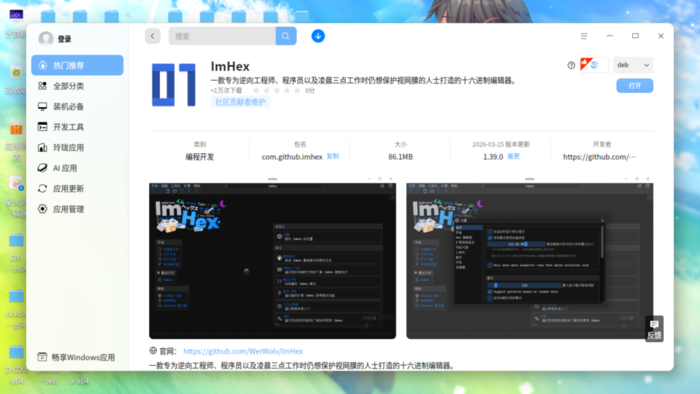Click the help question mark icon
700x394 pixels.
point(571,65)
